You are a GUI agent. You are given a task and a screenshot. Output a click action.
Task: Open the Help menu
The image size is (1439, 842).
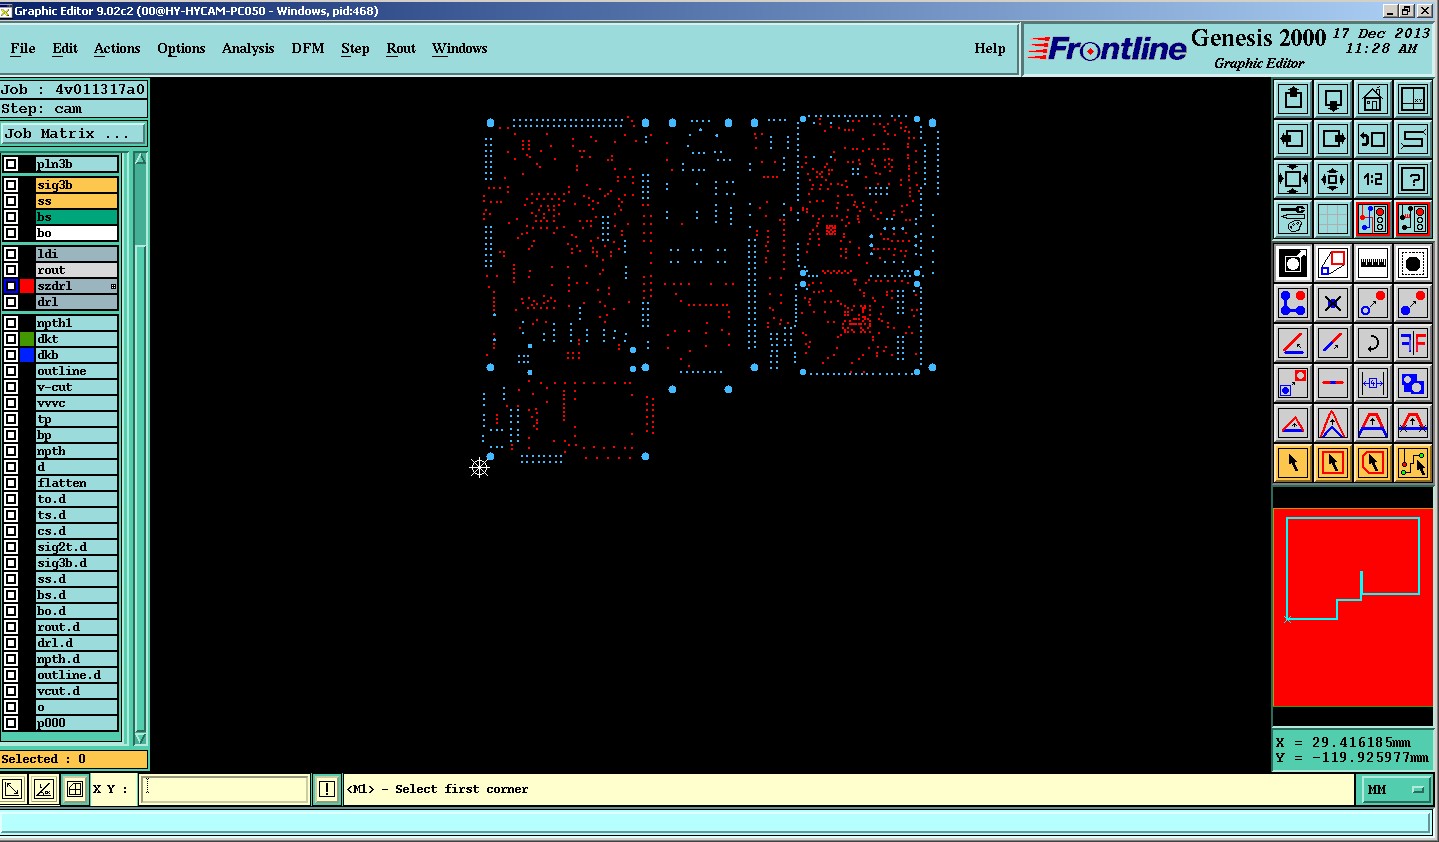pyautogui.click(x=990, y=48)
